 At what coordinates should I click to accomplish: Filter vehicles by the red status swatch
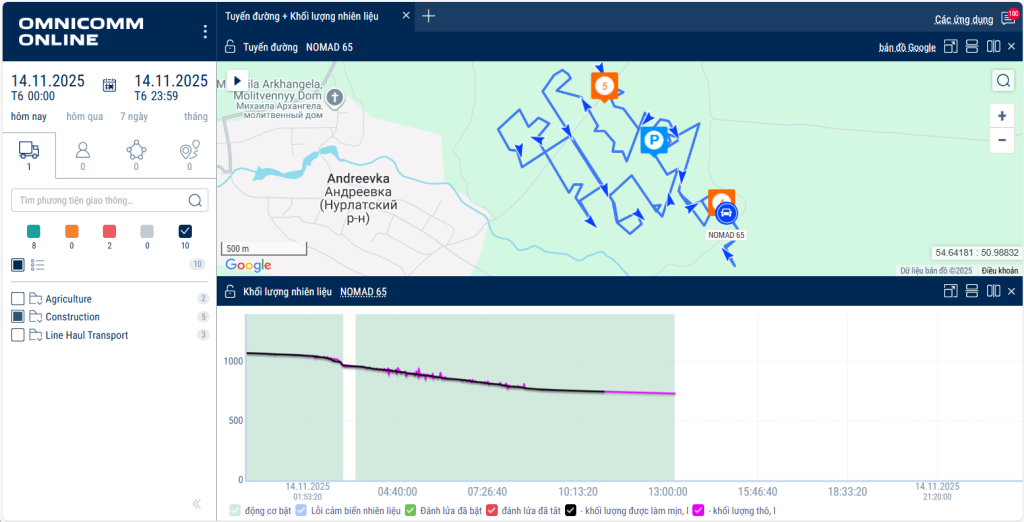tap(109, 231)
